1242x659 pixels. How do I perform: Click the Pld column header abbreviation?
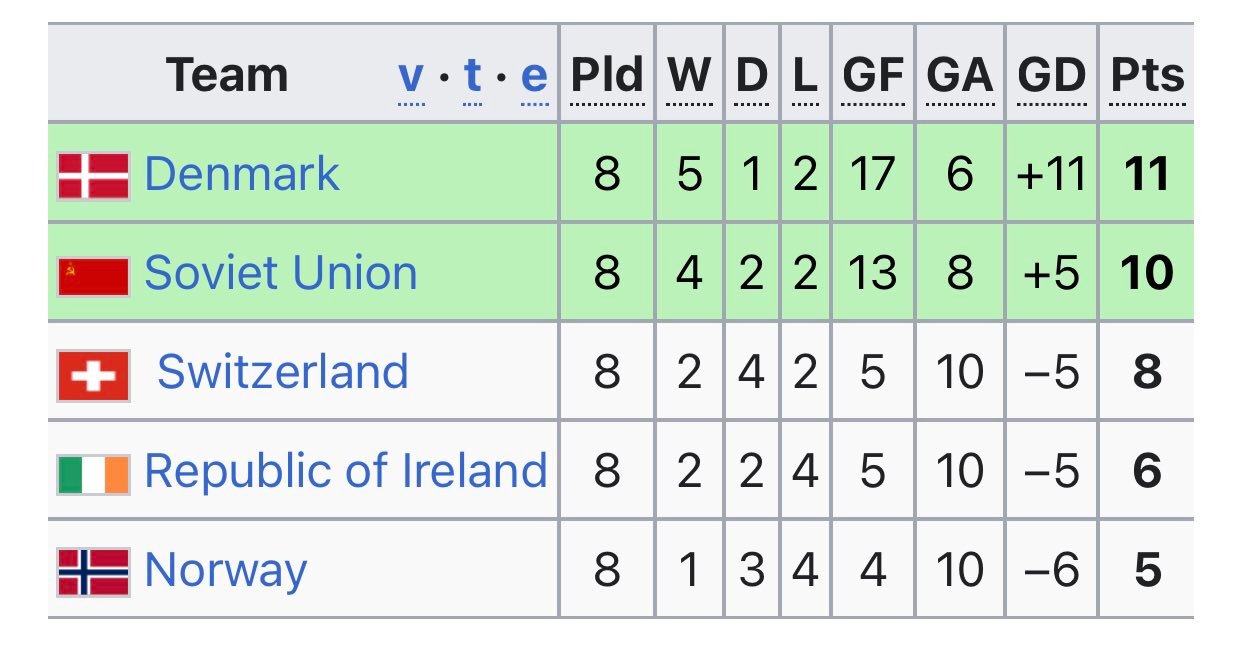point(607,76)
